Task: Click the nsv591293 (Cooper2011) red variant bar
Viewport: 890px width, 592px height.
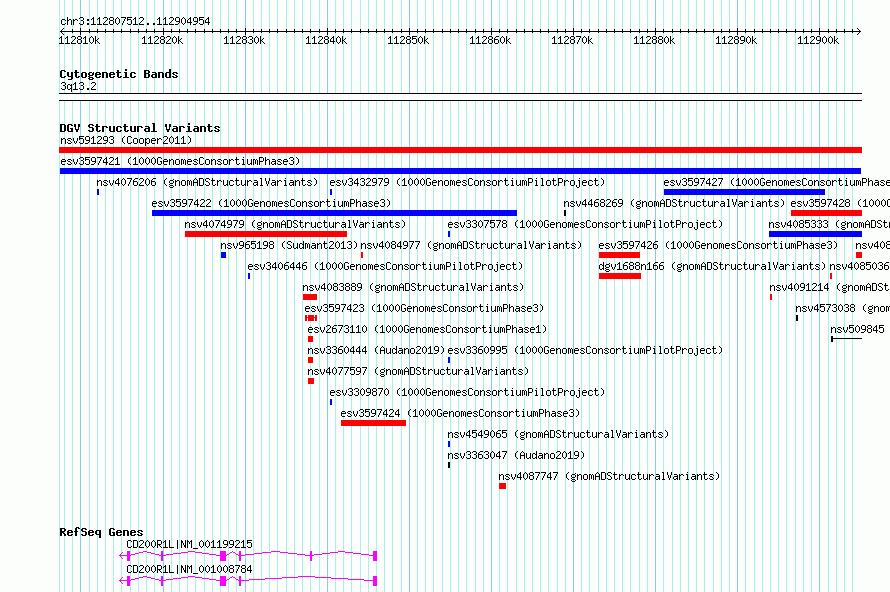Action: (460, 150)
